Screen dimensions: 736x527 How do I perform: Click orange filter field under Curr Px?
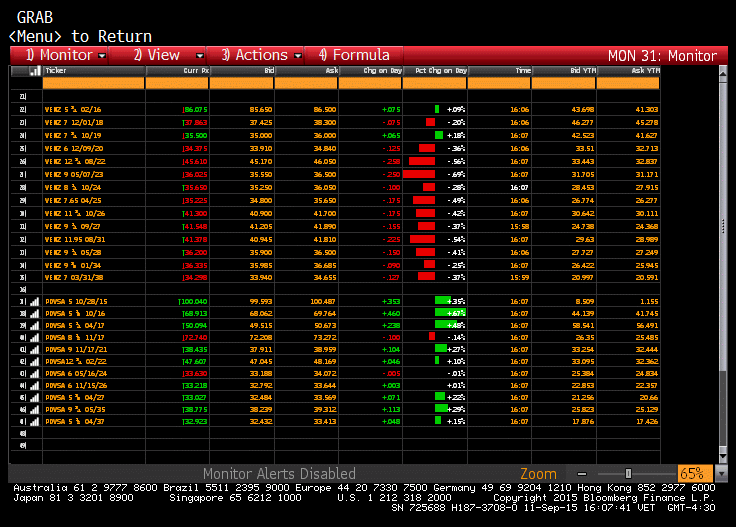point(177,84)
